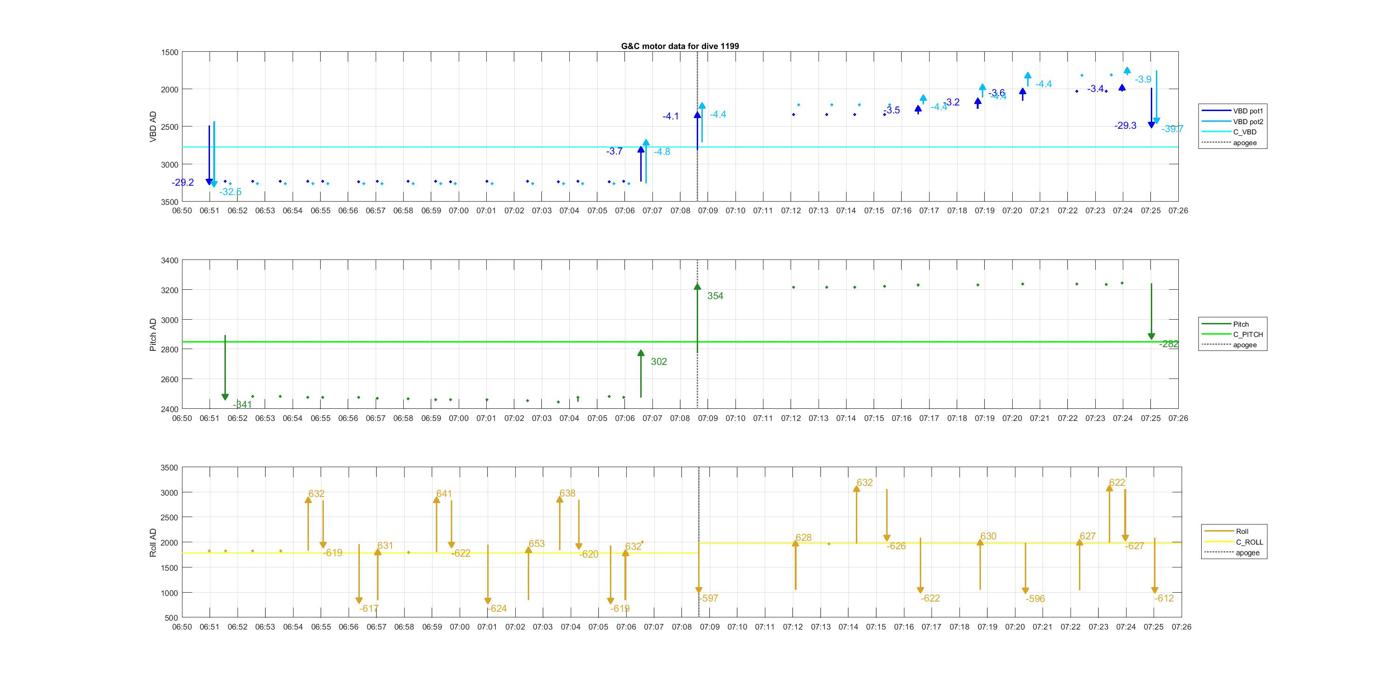
Task: Click the '-626' roll data label
Action: pos(896,546)
